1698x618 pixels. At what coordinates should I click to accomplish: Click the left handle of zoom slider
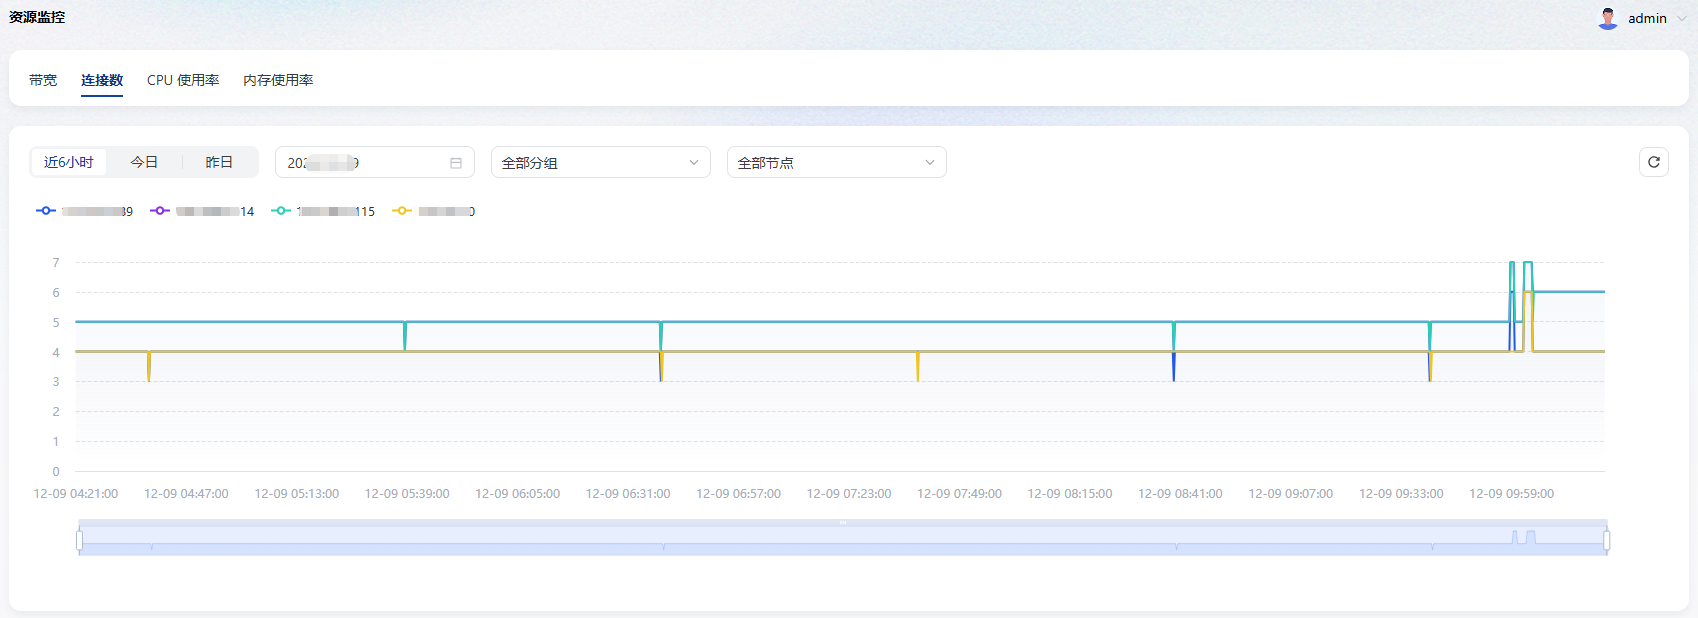pos(79,541)
